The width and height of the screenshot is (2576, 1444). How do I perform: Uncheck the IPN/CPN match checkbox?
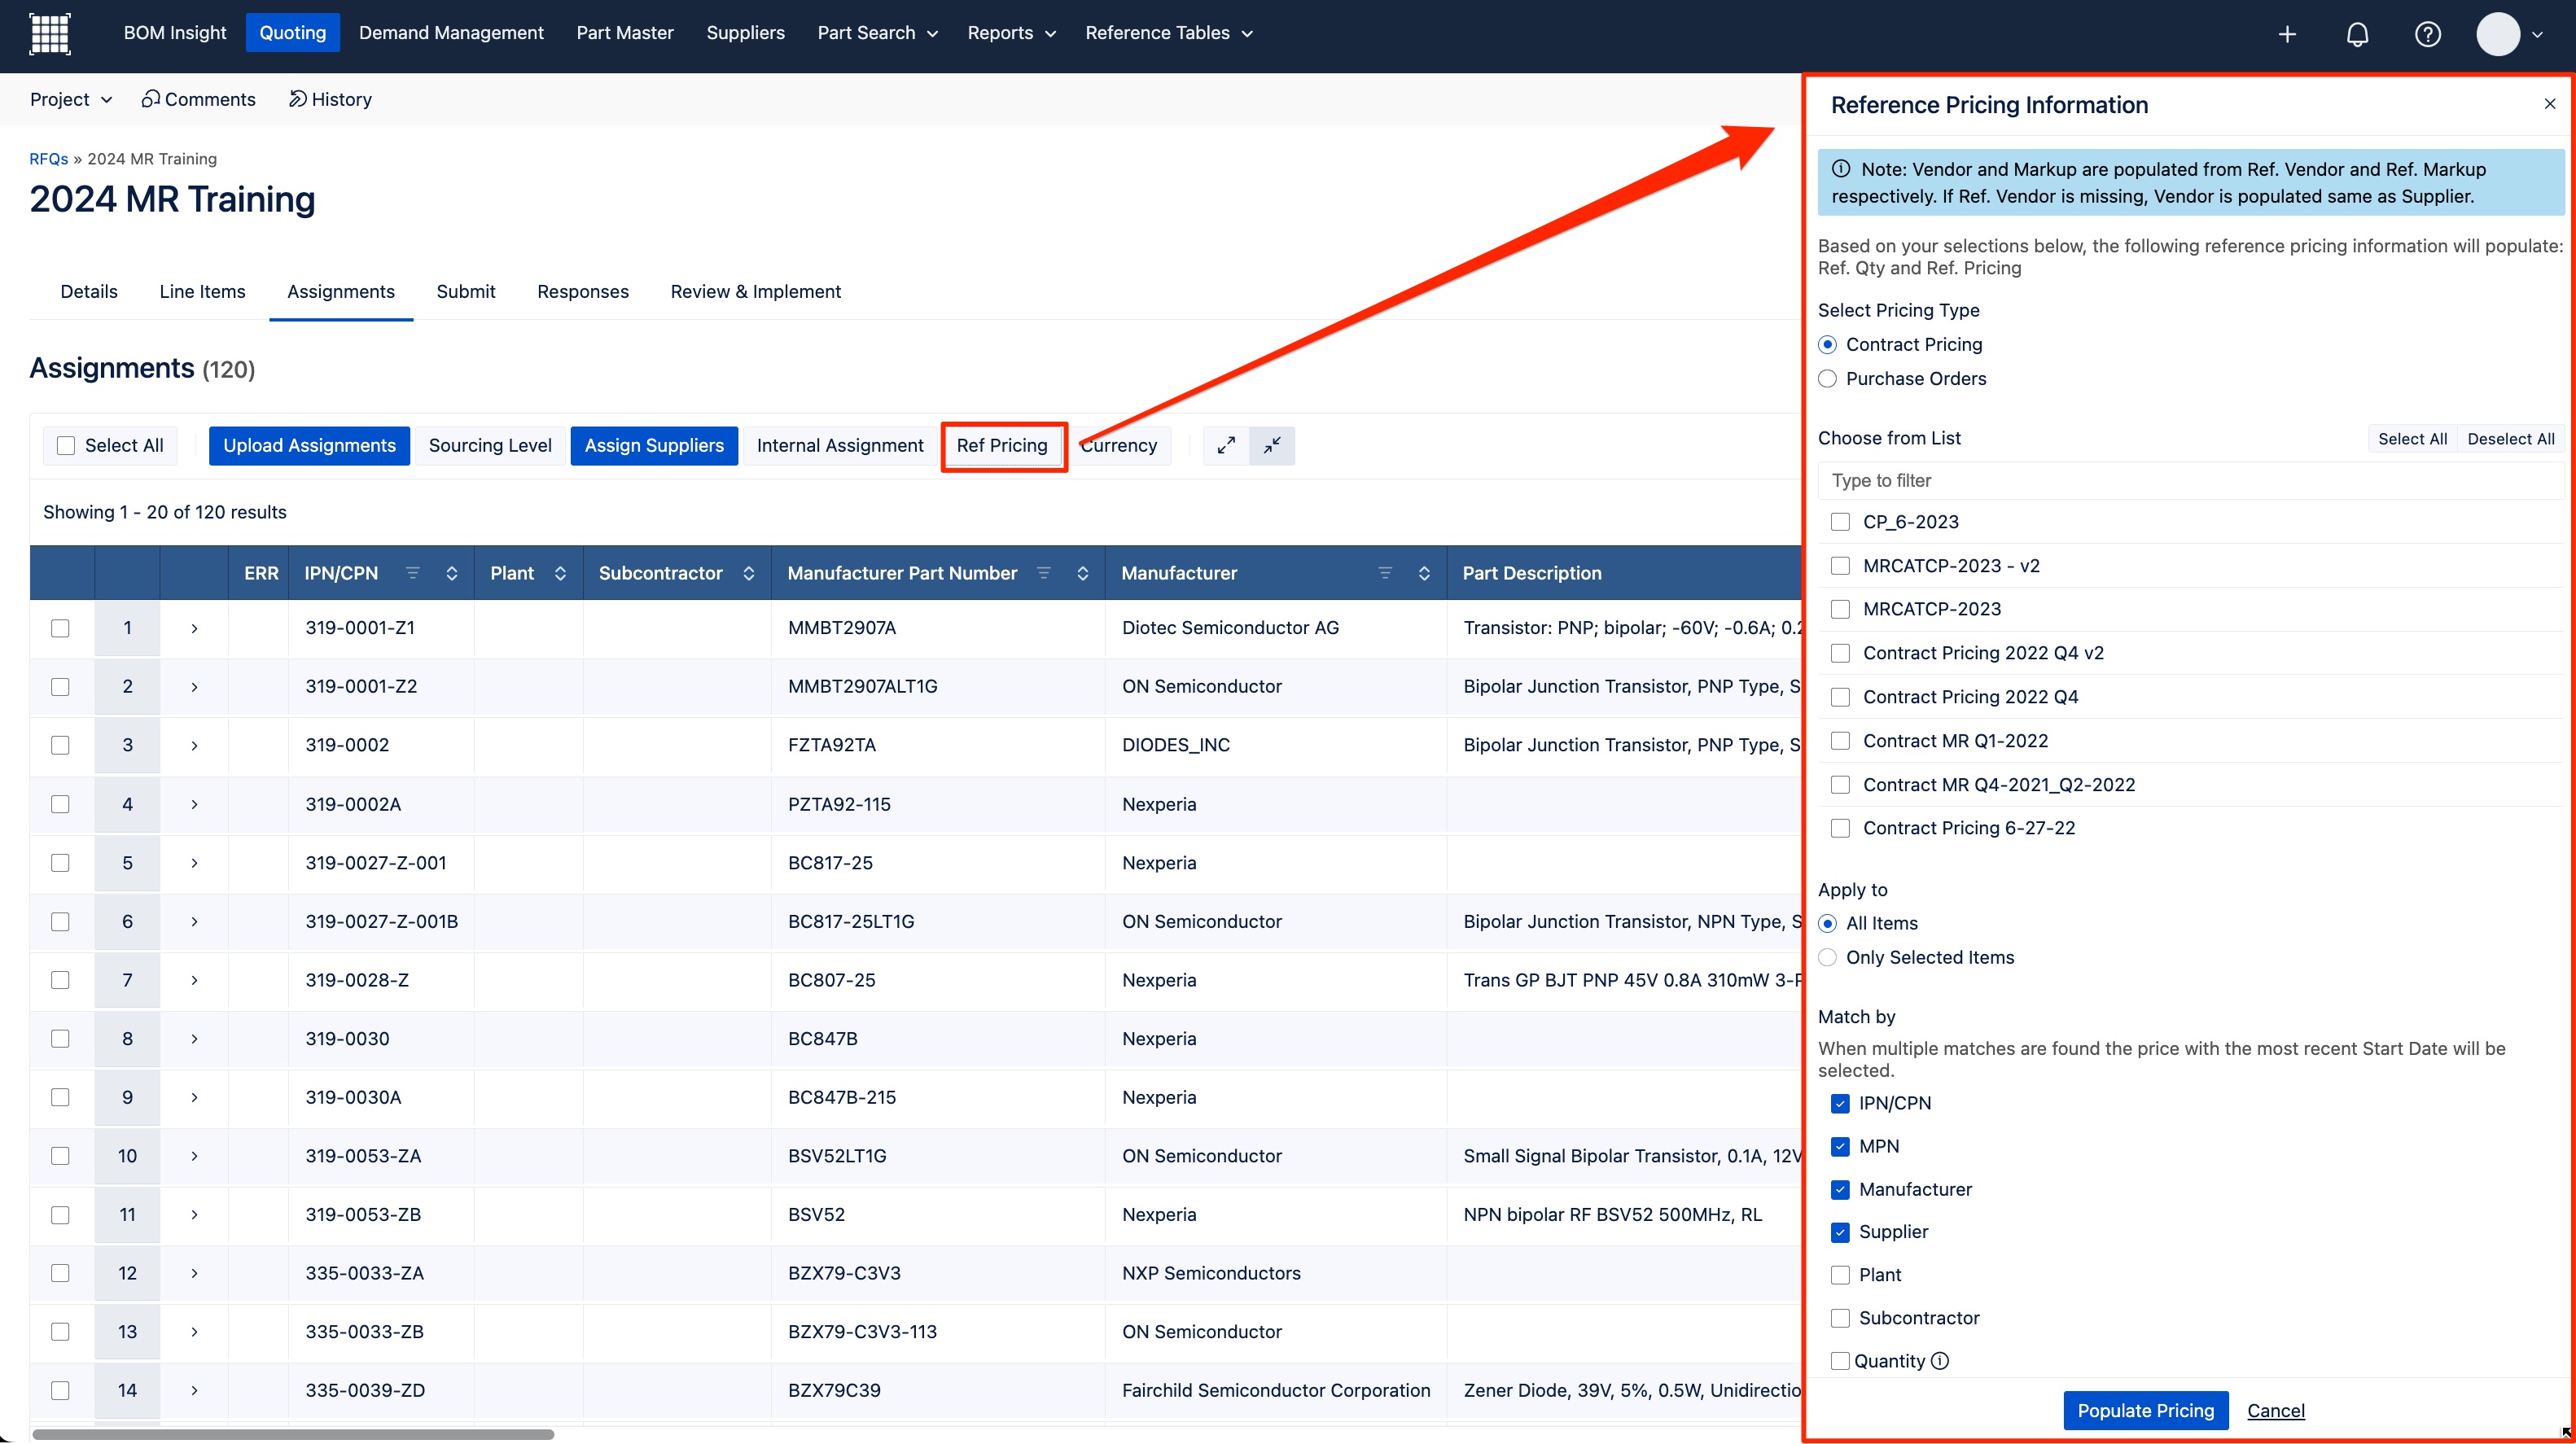point(1840,1104)
